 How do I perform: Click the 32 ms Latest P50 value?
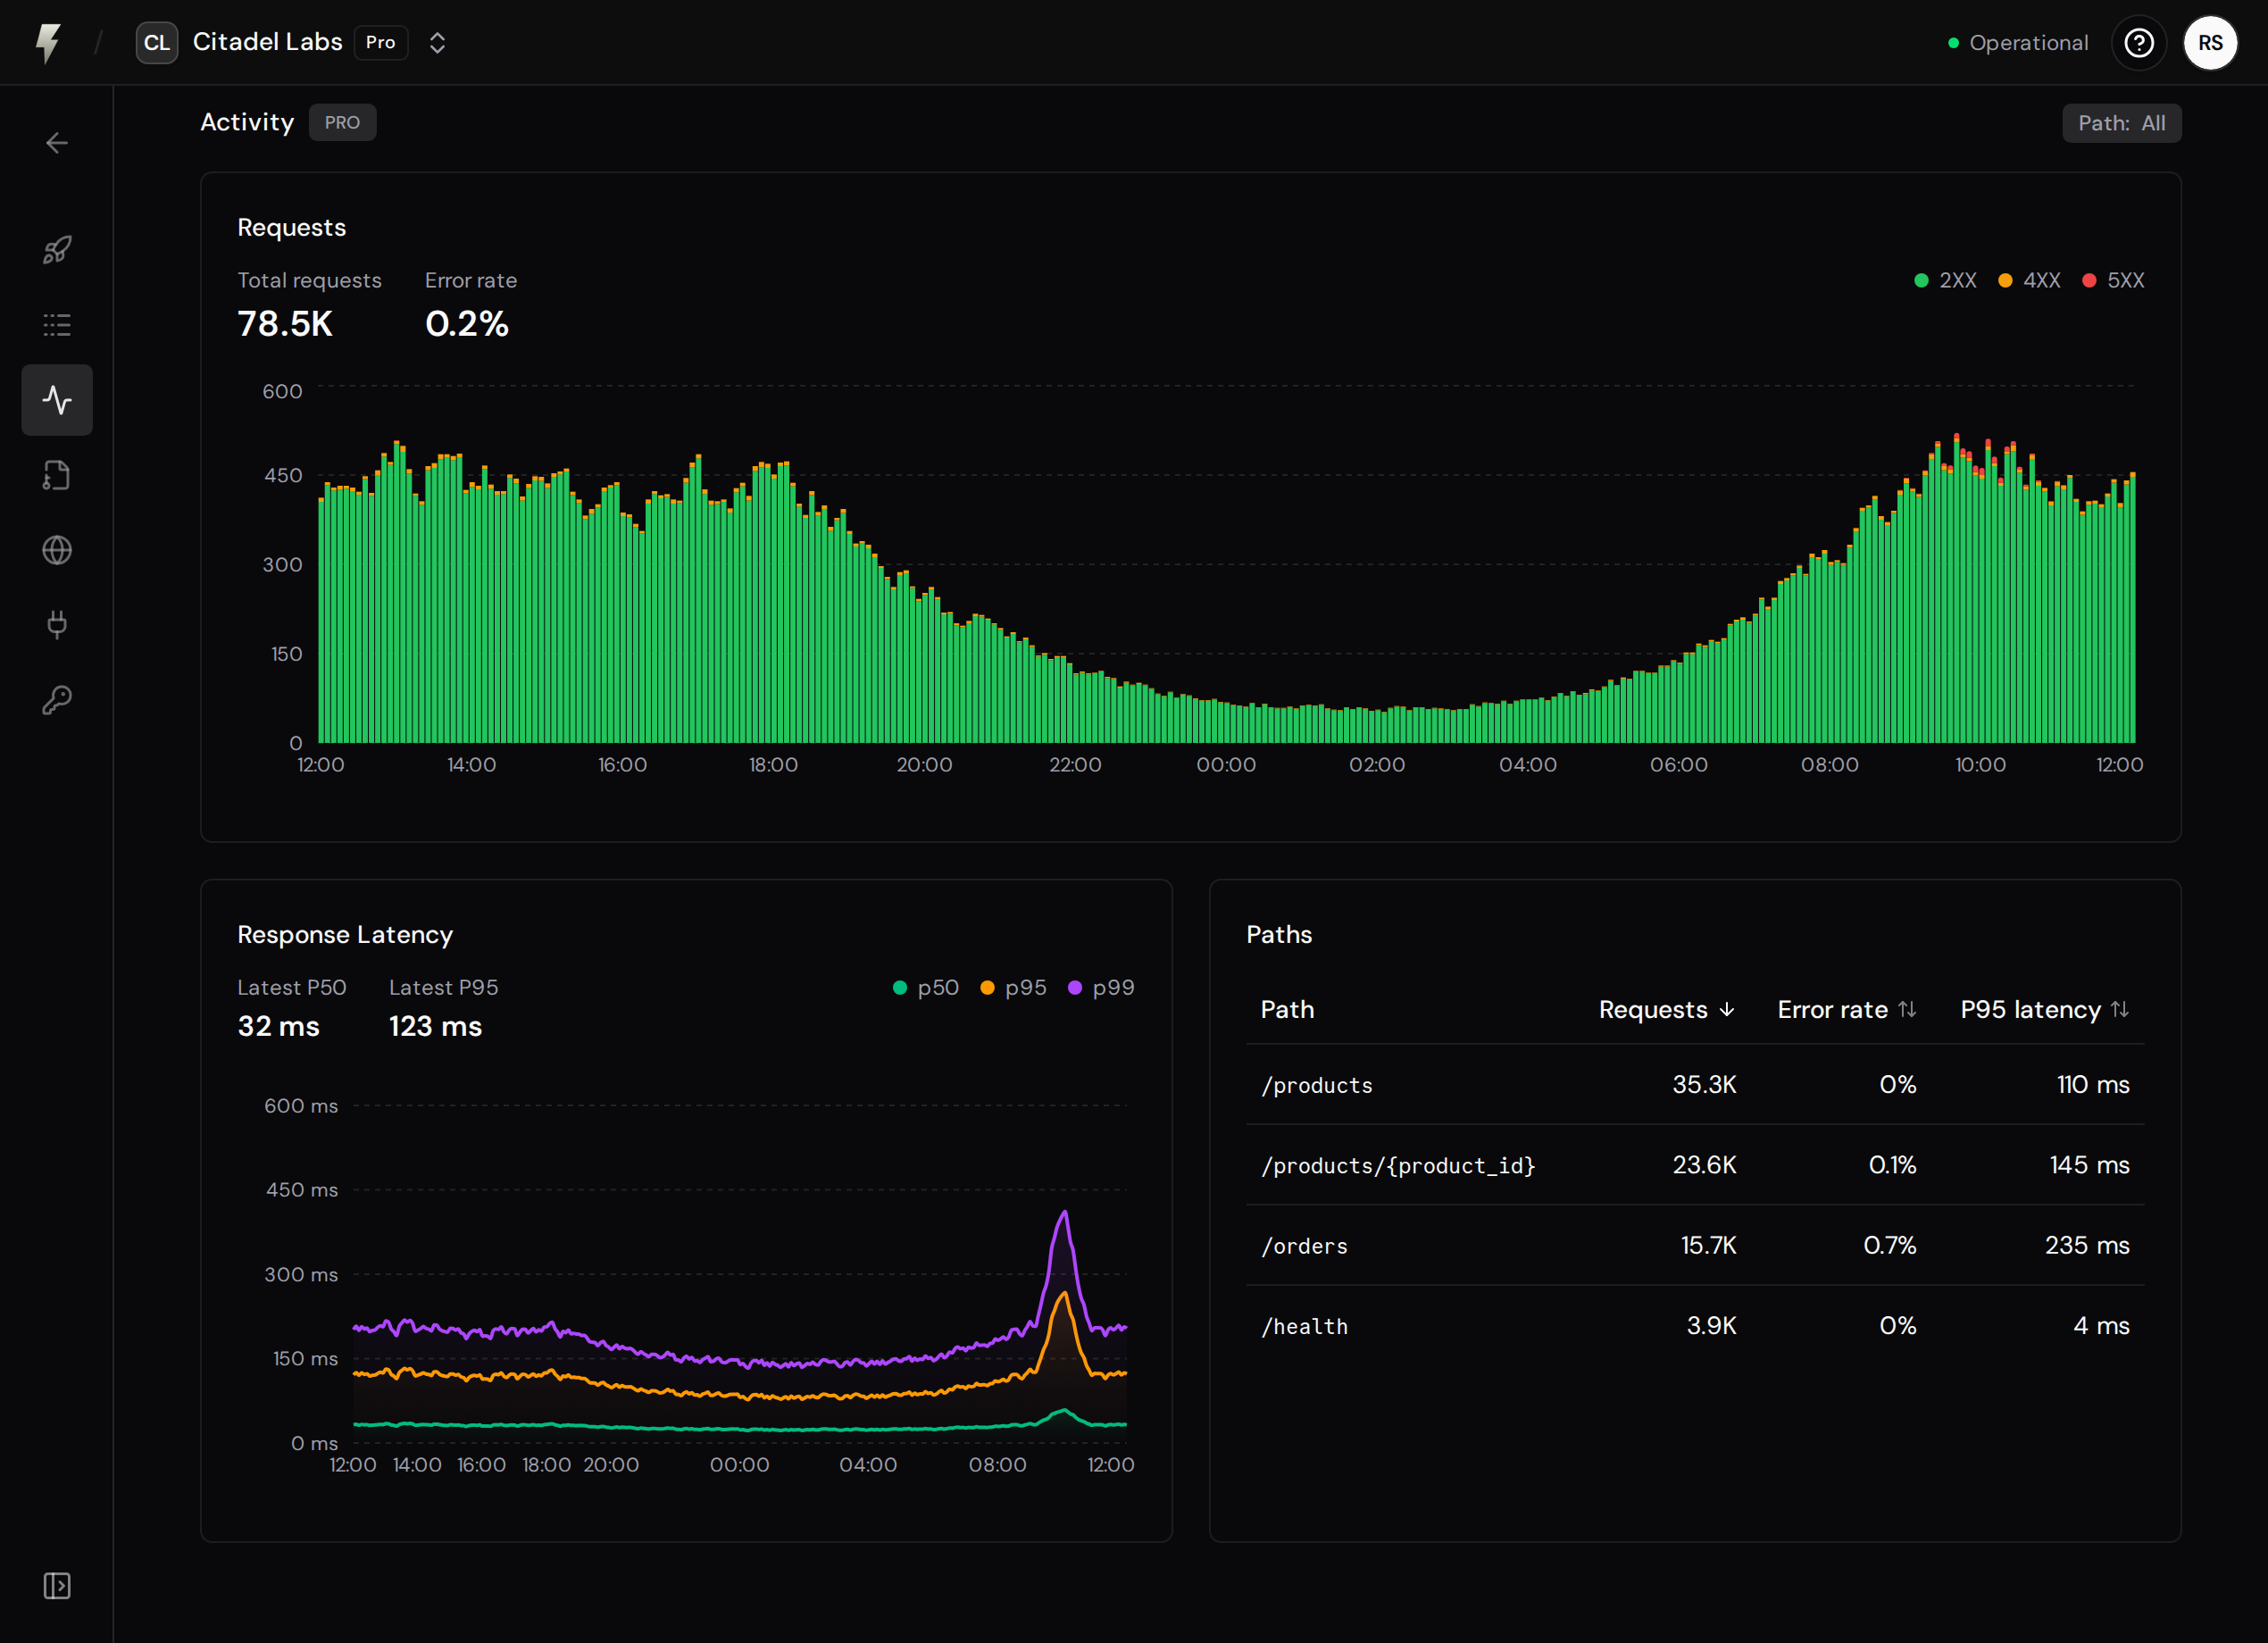[x=279, y=1027]
